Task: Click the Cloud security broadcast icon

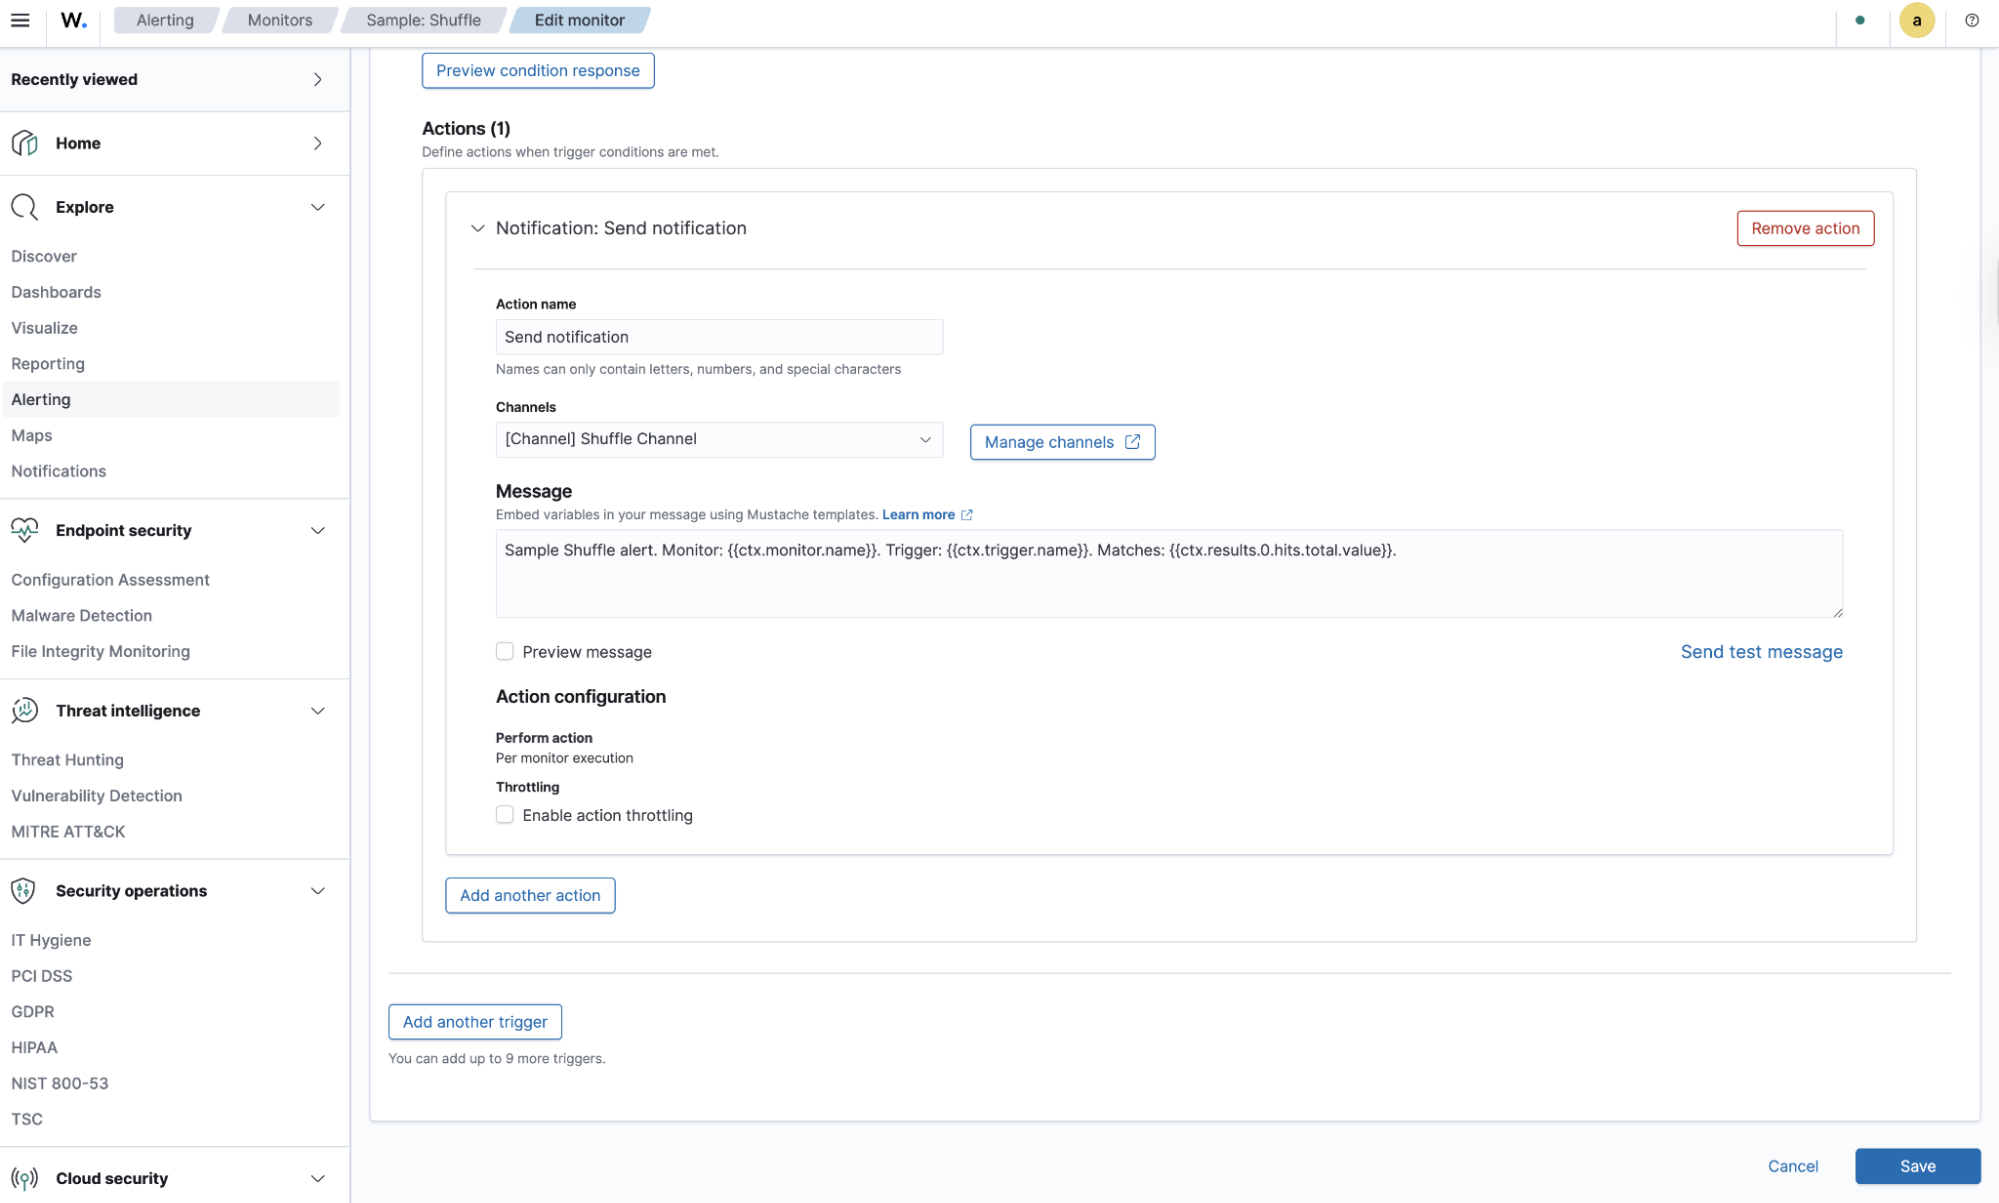Action: click(x=25, y=1178)
